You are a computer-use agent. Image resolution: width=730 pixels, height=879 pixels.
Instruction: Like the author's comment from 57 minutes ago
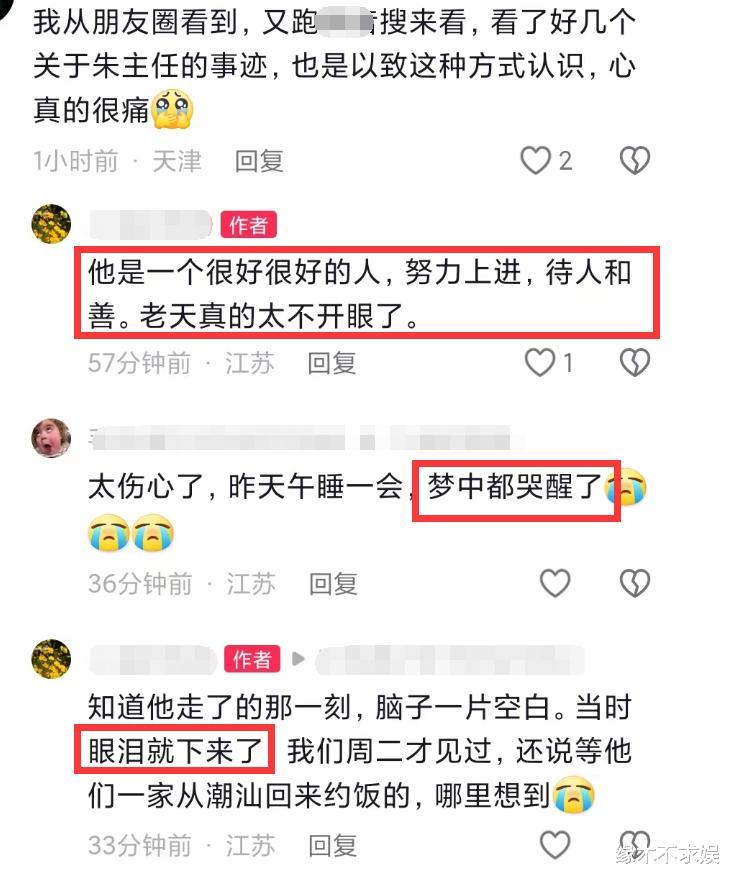tap(540, 363)
